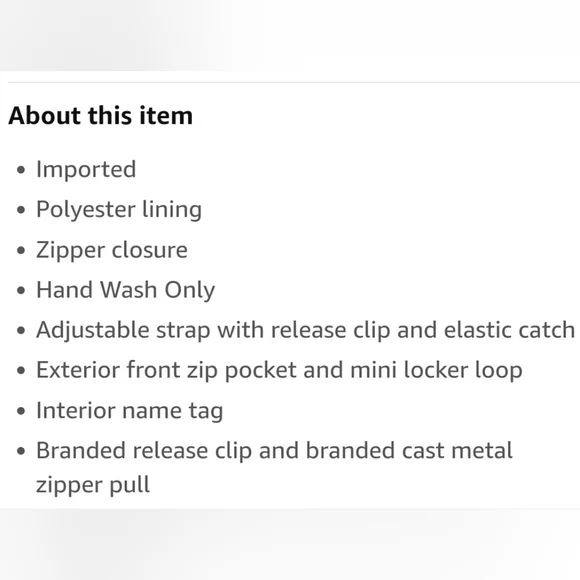Click the bullet dot beside Branded release clip
580x580 pixels.
click(21, 451)
